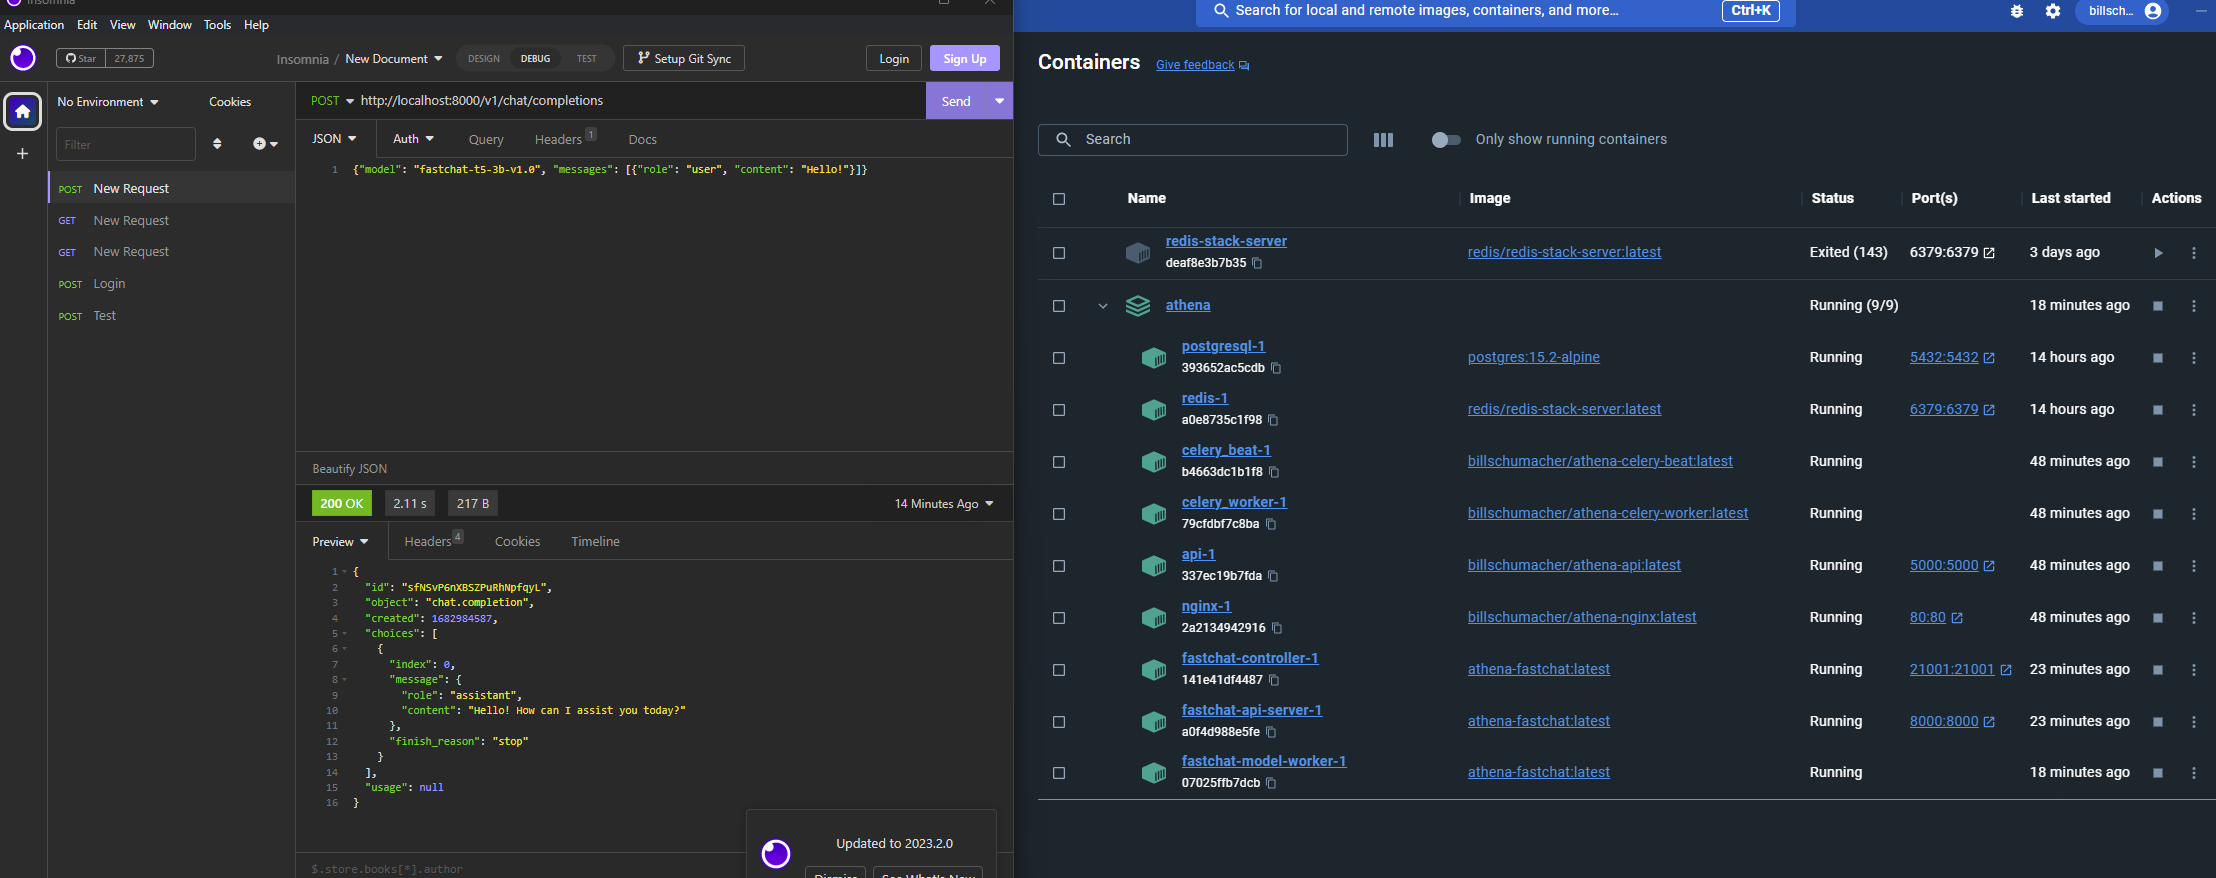
Task: Click the Sign Up button
Action: point(964,59)
